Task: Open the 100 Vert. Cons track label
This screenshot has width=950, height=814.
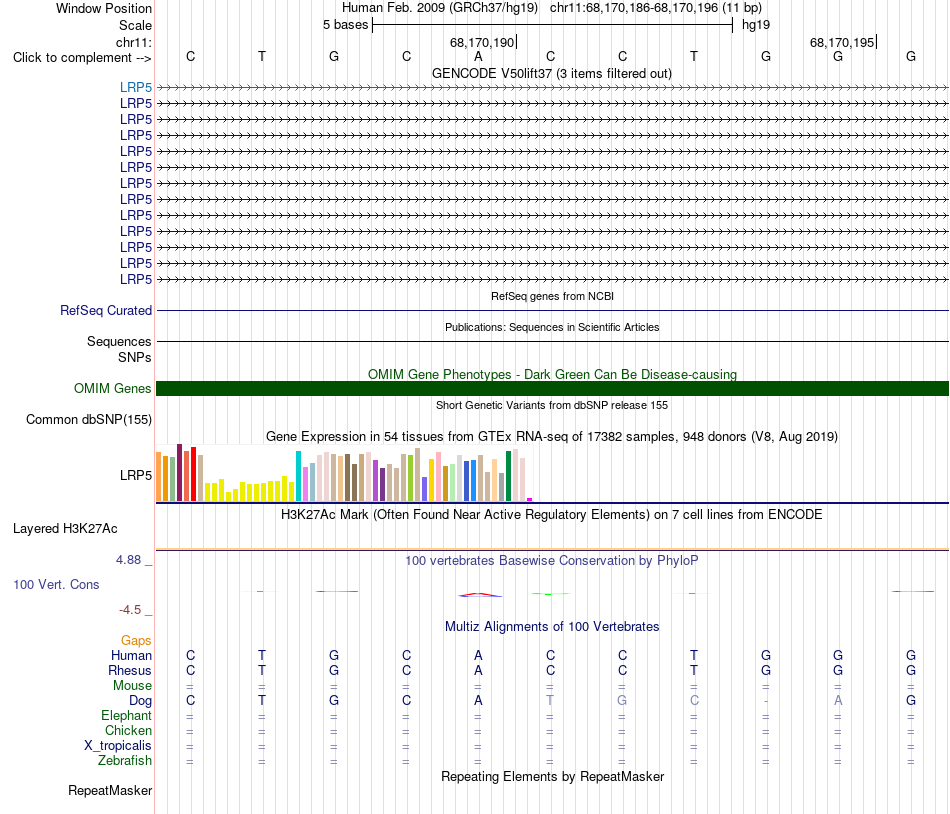Action: [56, 584]
